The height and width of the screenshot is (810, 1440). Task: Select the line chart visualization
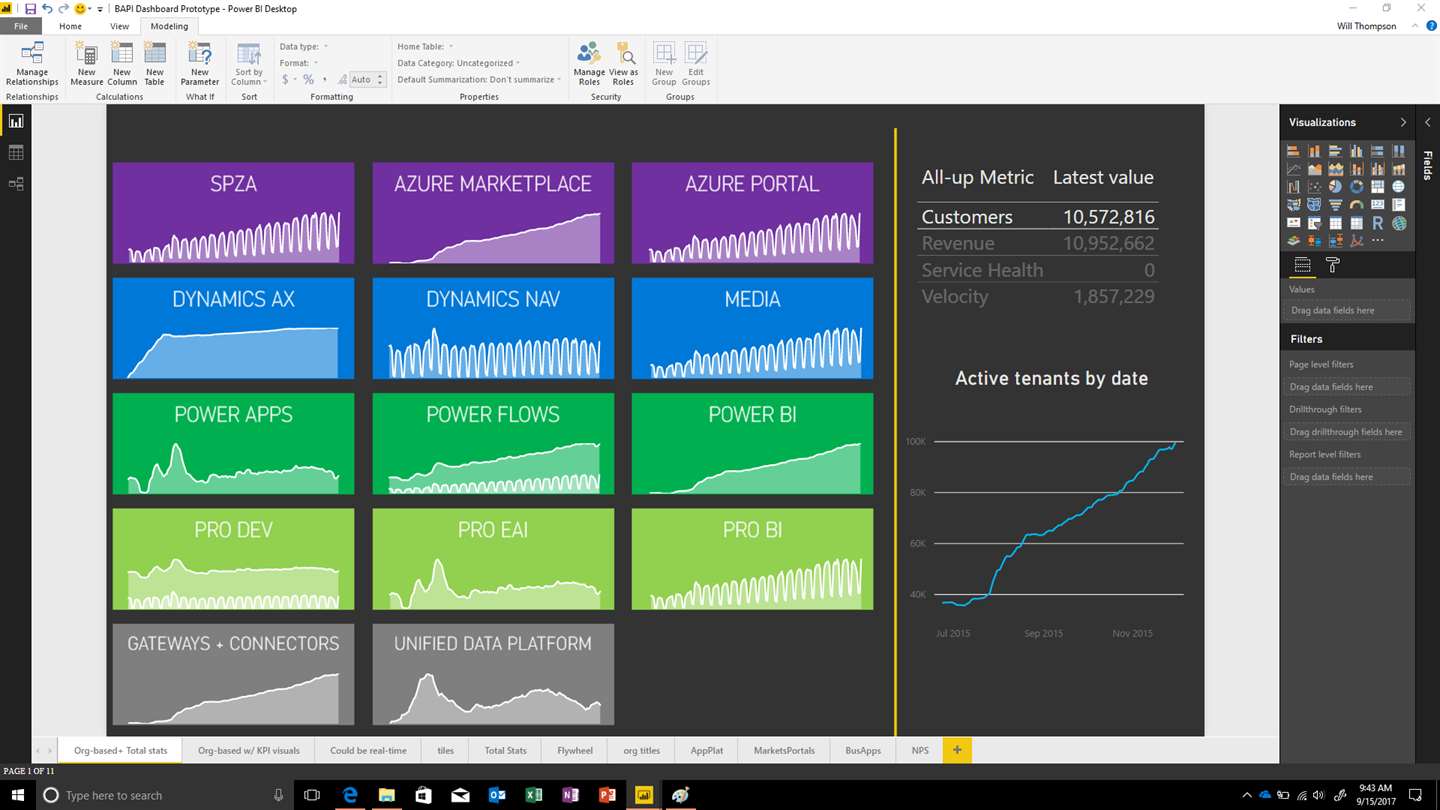(x=1294, y=168)
